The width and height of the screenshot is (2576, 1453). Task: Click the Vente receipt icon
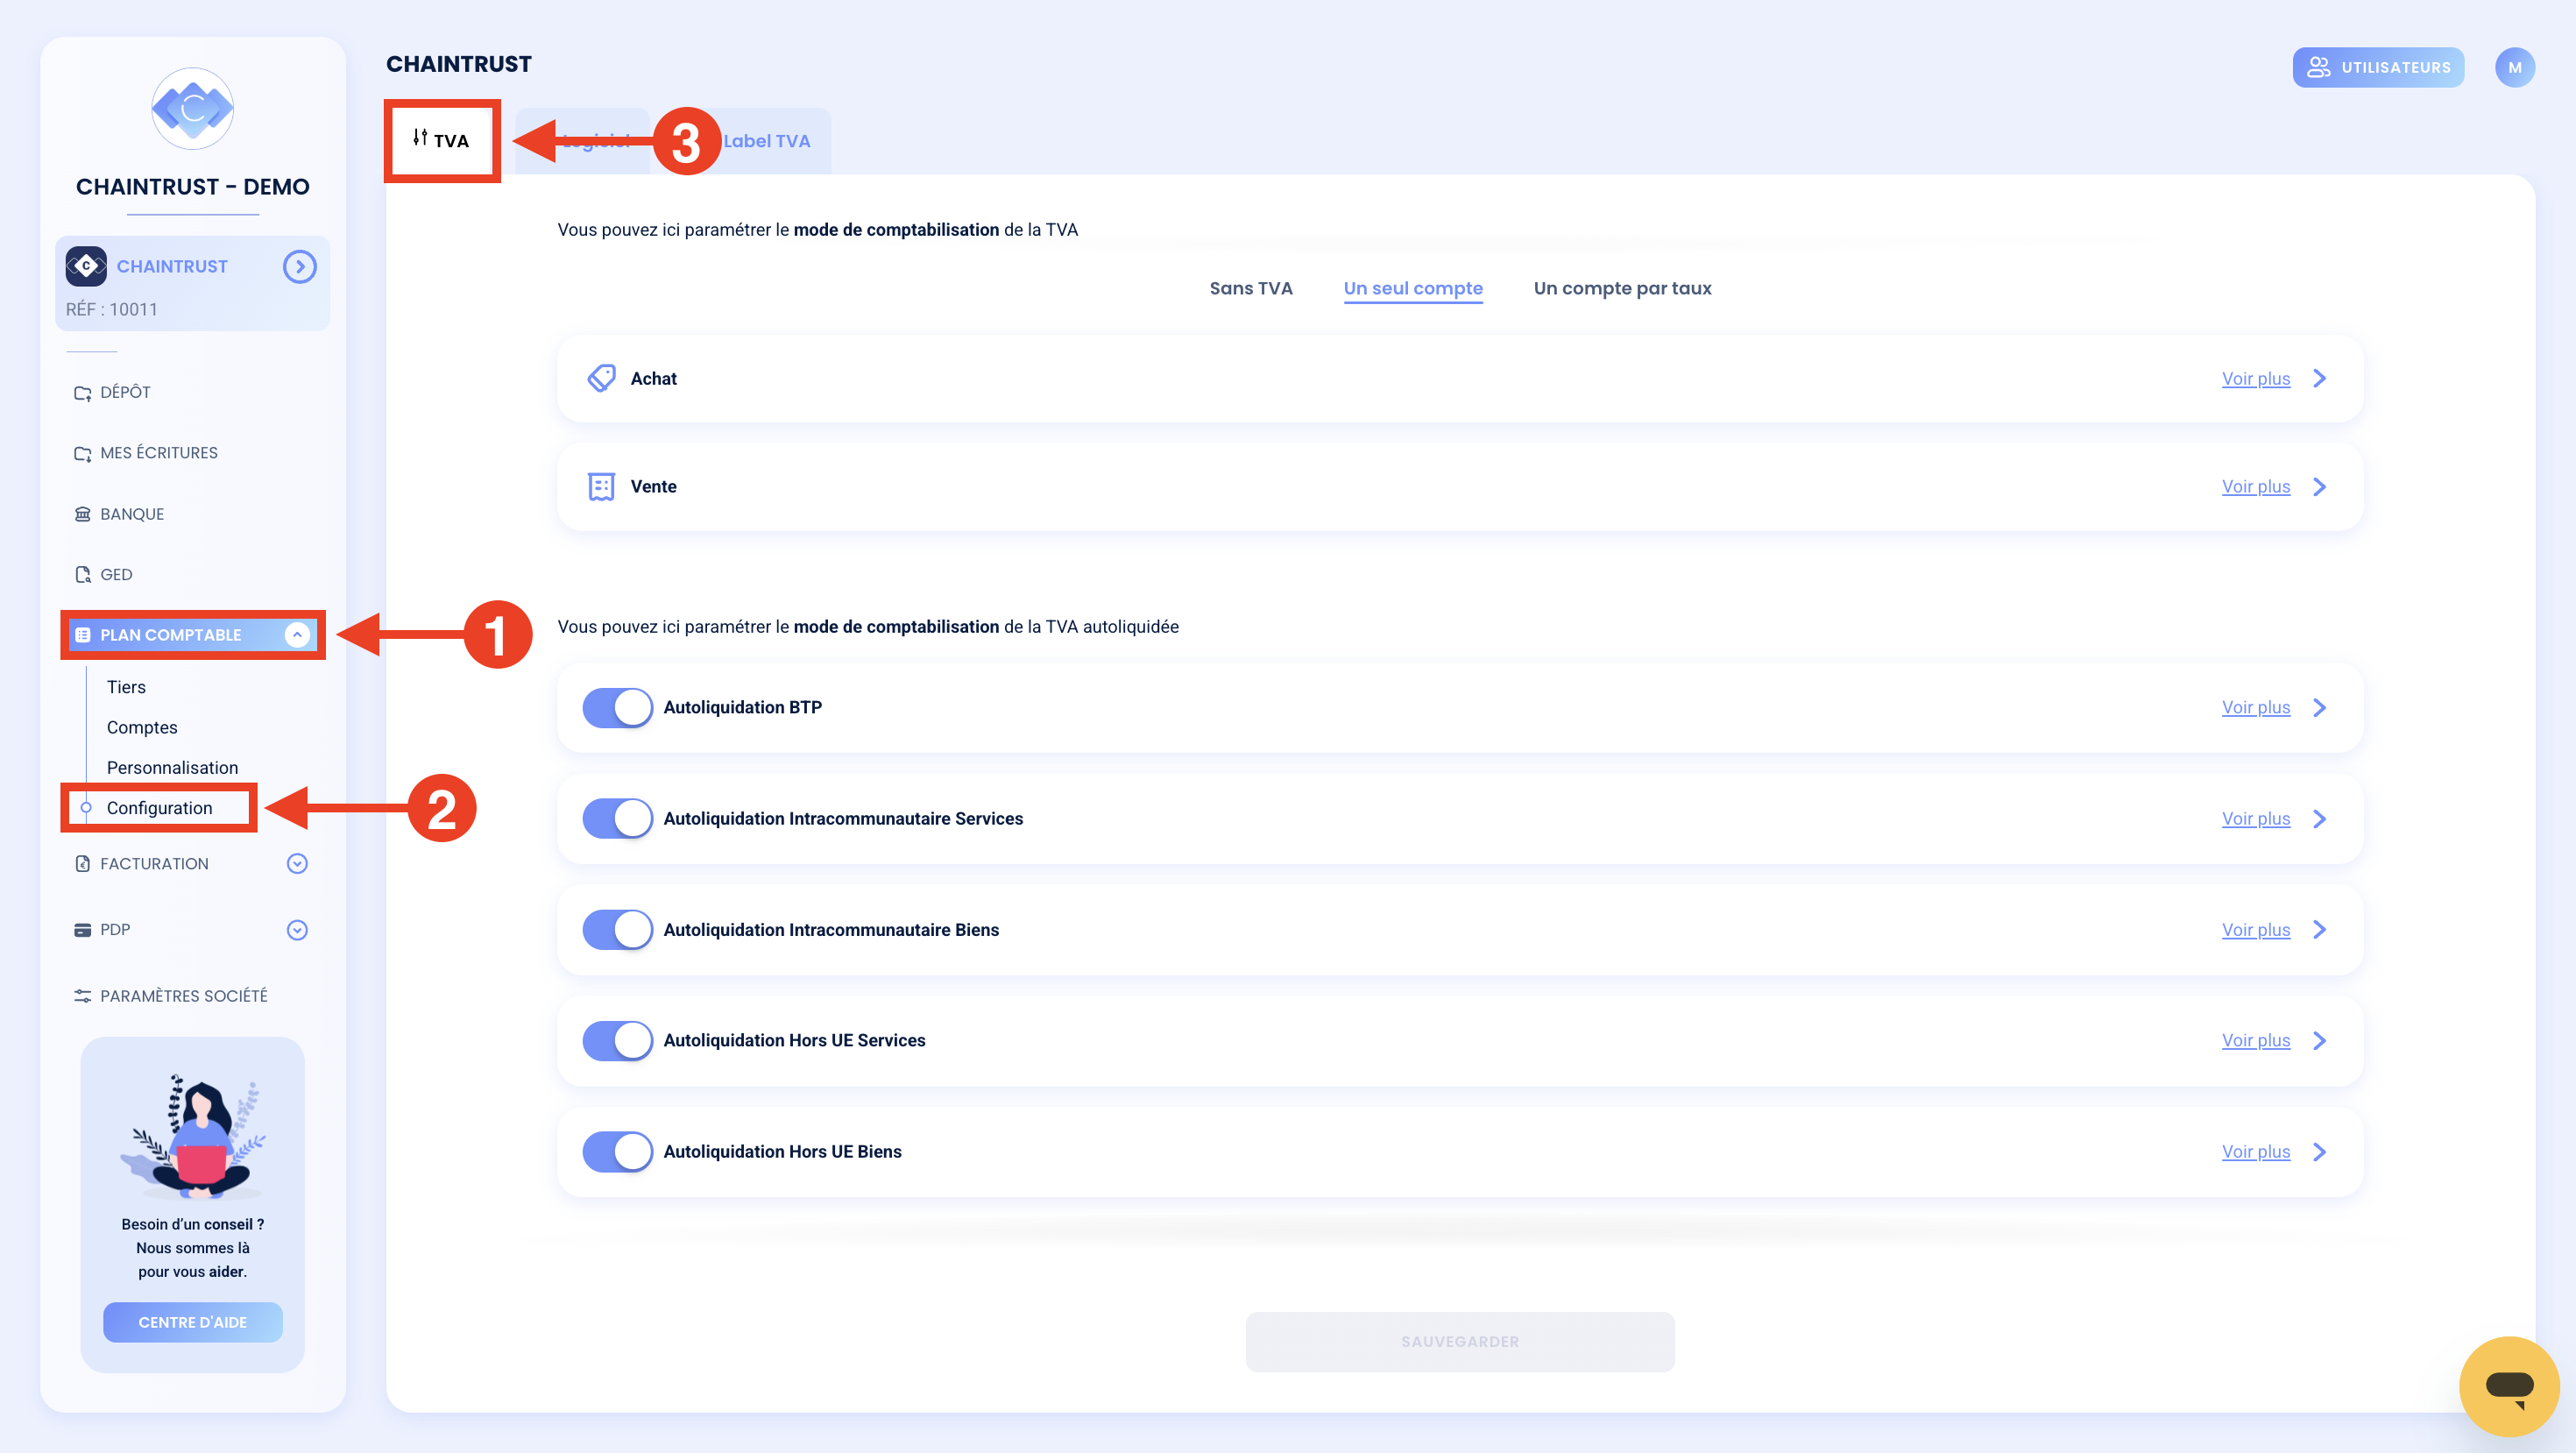click(x=601, y=486)
